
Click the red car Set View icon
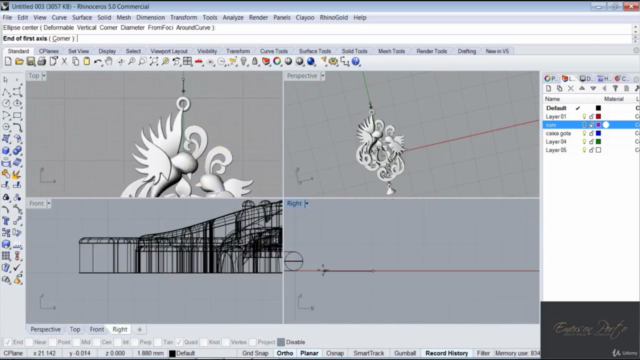[199, 61]
